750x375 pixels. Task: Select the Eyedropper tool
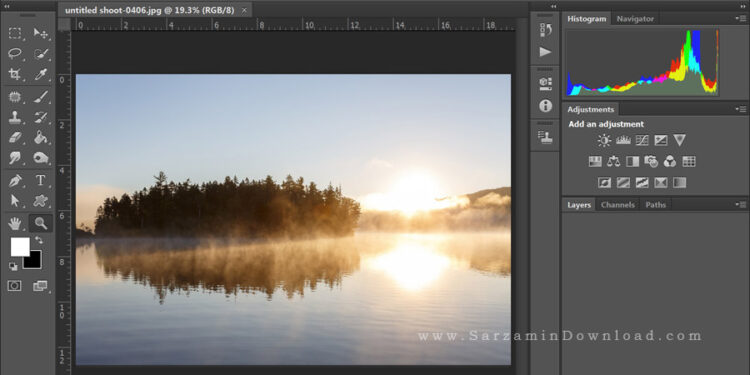point(41,74)
